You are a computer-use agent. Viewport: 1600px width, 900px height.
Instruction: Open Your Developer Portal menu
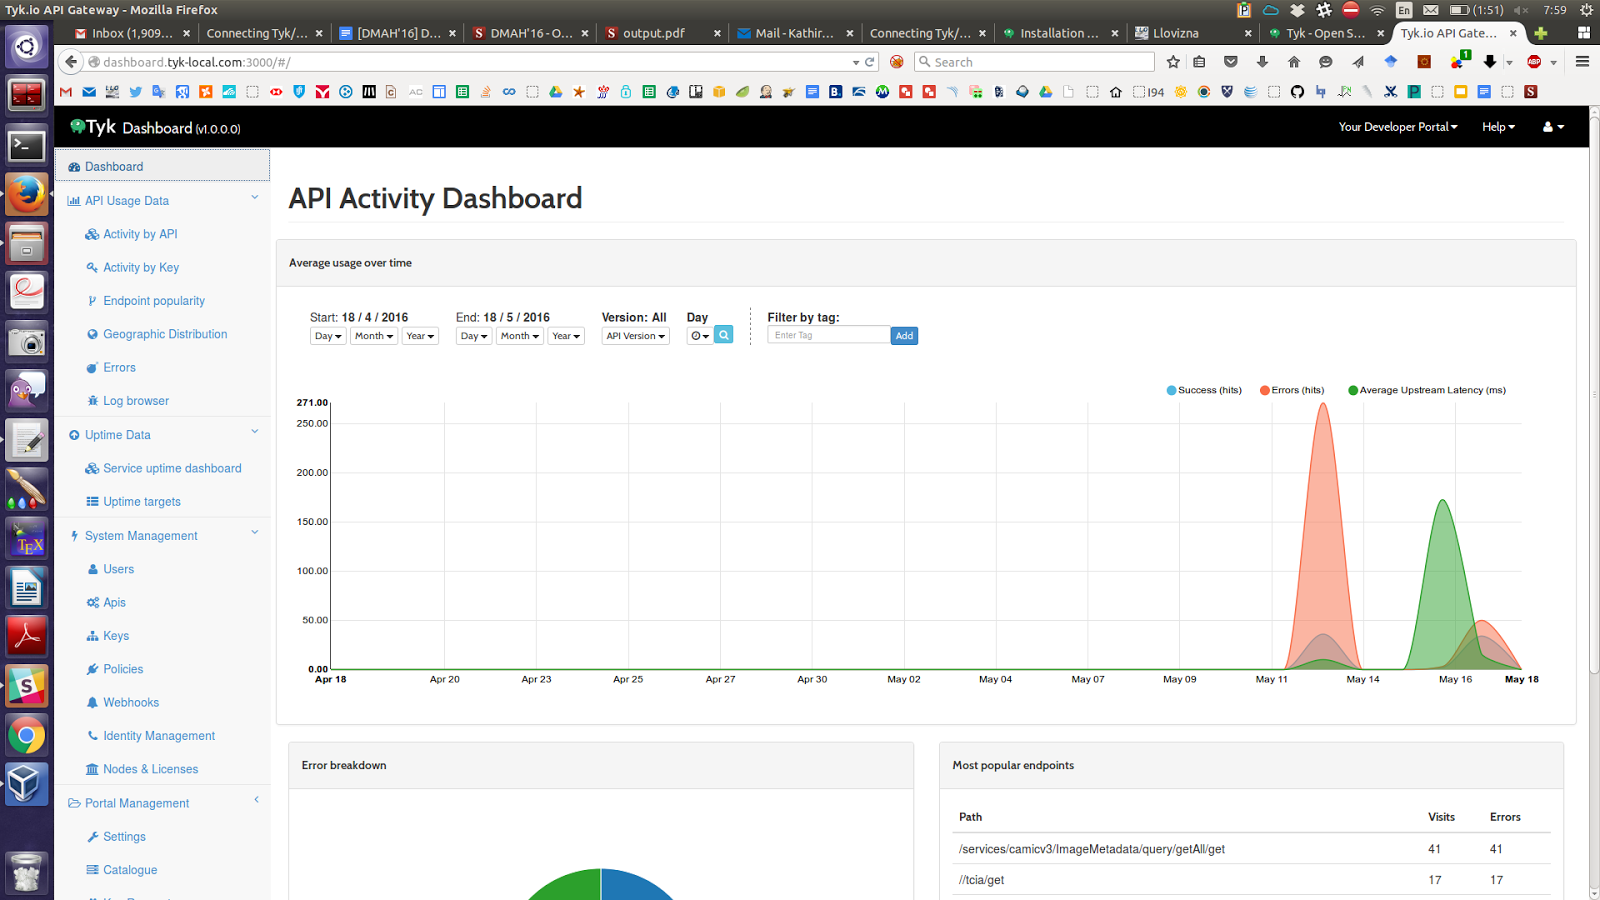click(x=1398, y=127)
